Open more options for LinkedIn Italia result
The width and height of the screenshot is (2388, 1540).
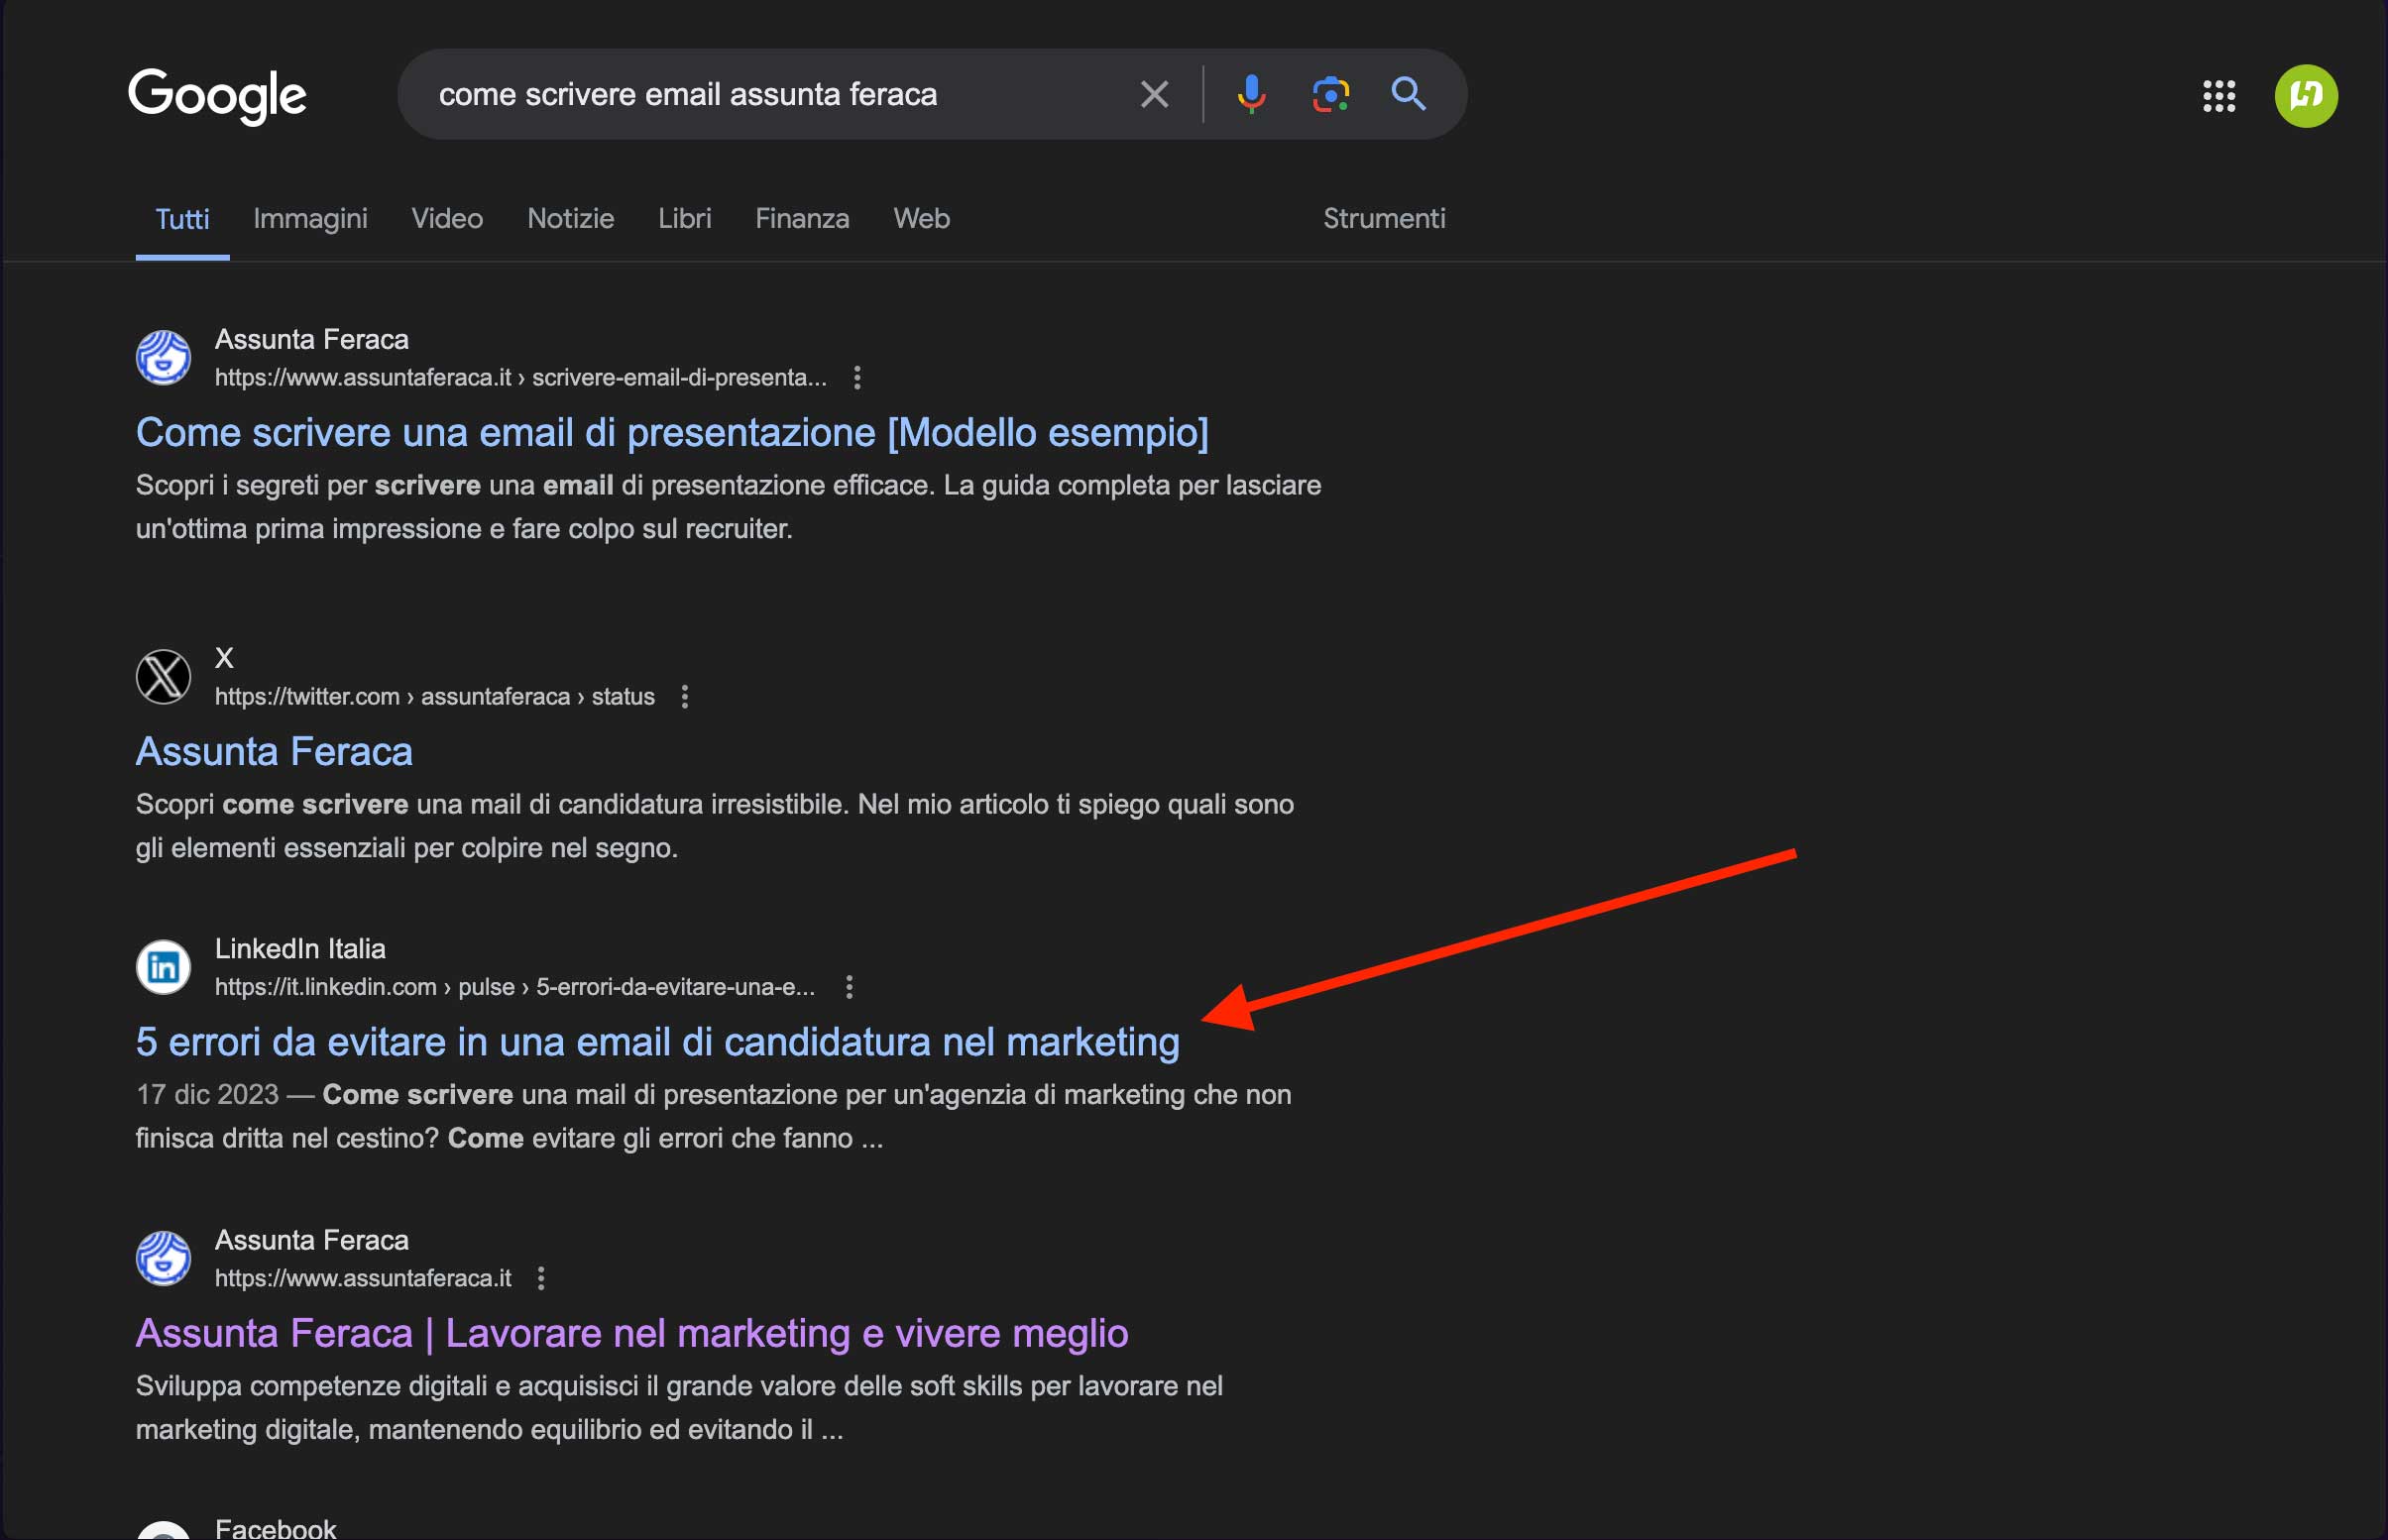pyautogui.click(x=849, y=988)
